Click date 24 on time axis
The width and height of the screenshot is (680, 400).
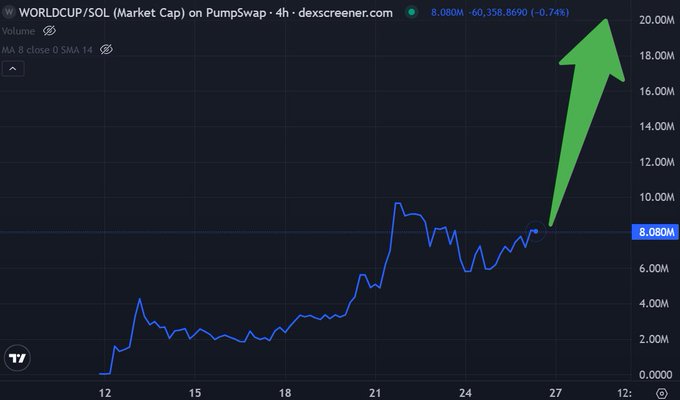[x=465, y=393]
